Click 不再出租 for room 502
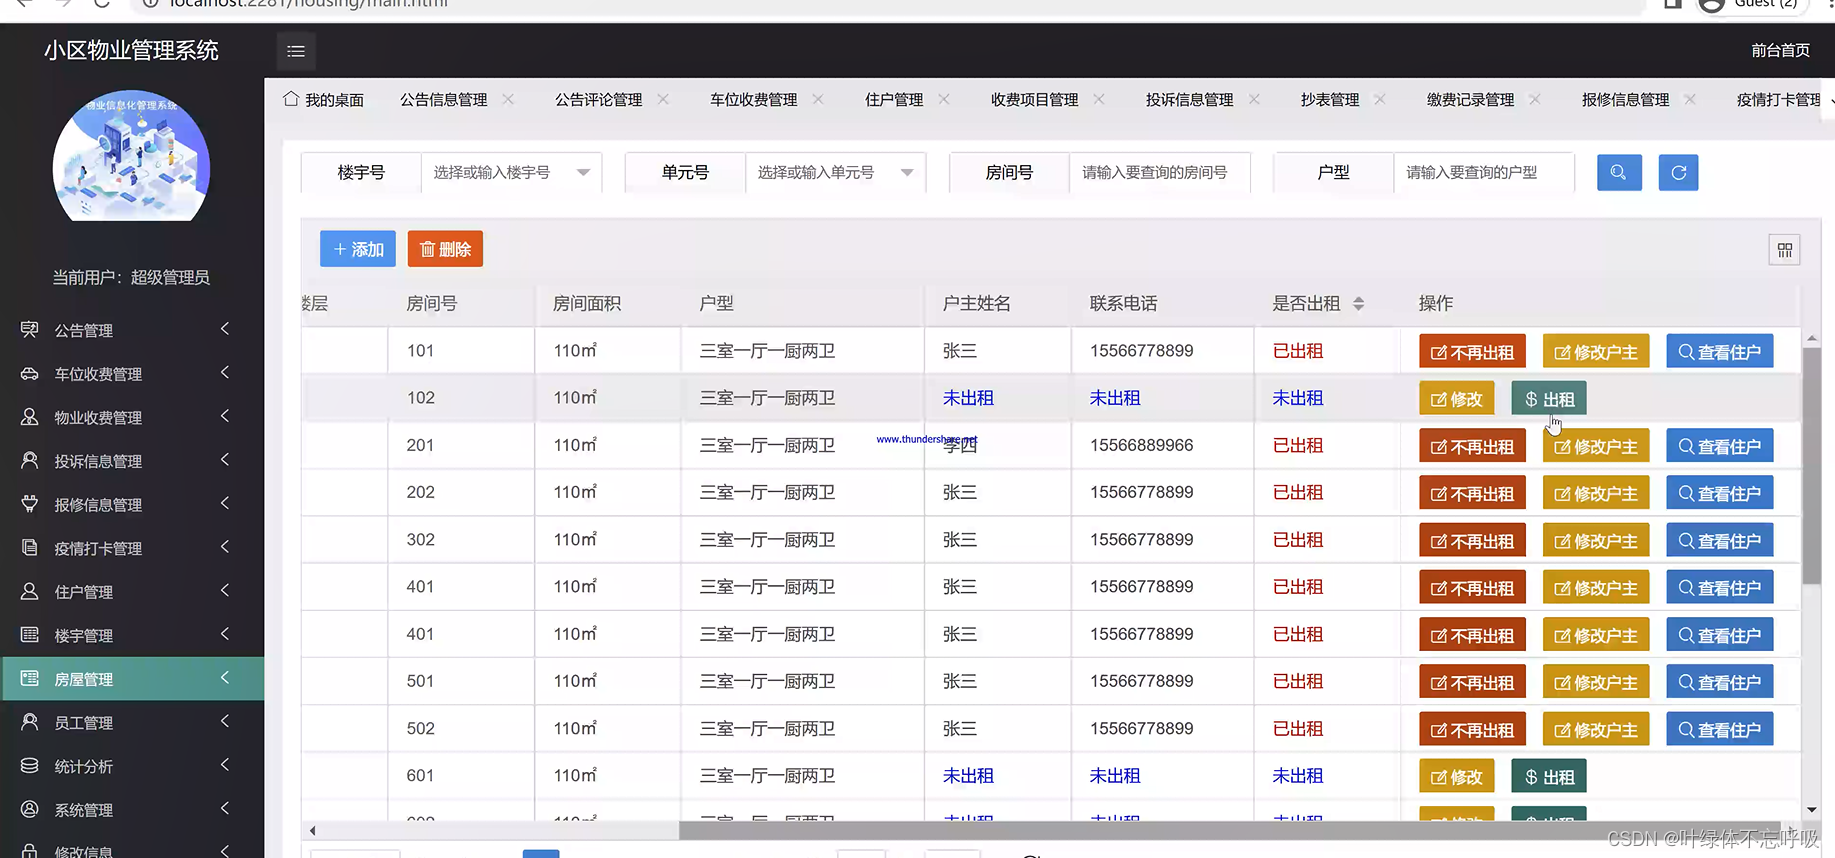The width and height of the screenshot is (1835, 858). pos(1472,730)
